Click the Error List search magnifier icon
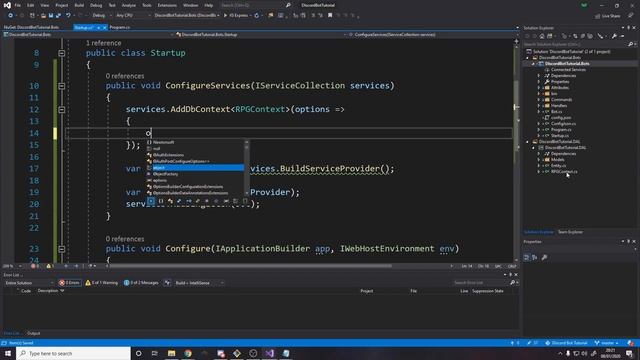Screen dimensions: 640x360 coord(512,282)
